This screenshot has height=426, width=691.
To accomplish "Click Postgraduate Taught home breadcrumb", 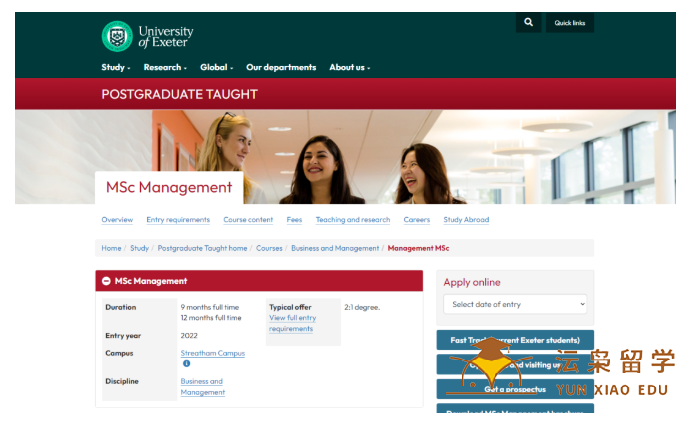I will (202, 248).
